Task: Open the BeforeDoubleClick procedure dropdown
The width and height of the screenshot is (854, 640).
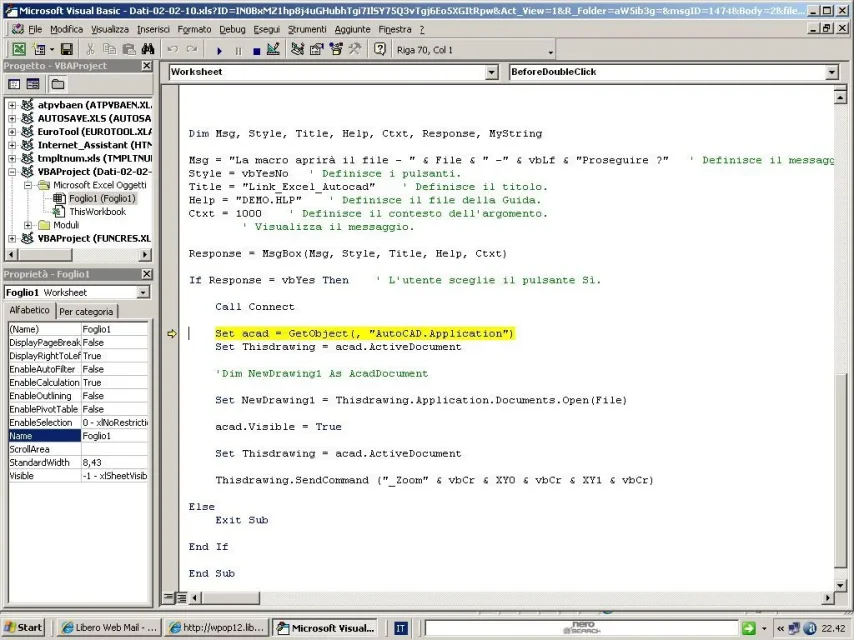Action: coord(831,72)
